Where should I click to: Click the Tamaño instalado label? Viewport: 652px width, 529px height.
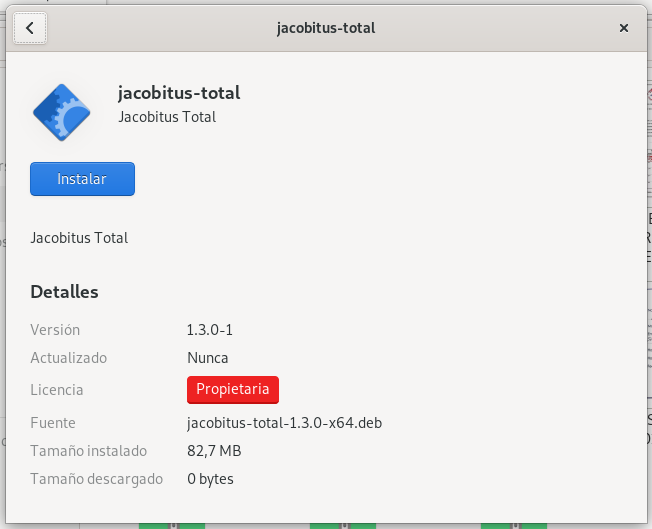(x=88, y=451)
